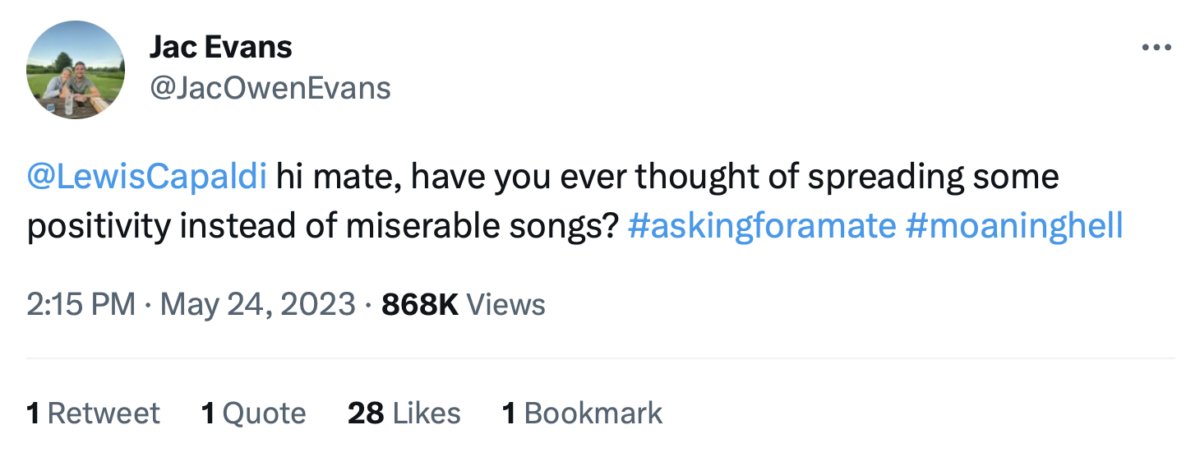Open Jac Evans display name link
Image resolution: width=1200 pixels, height=462 pixels.
coord(220,46)
